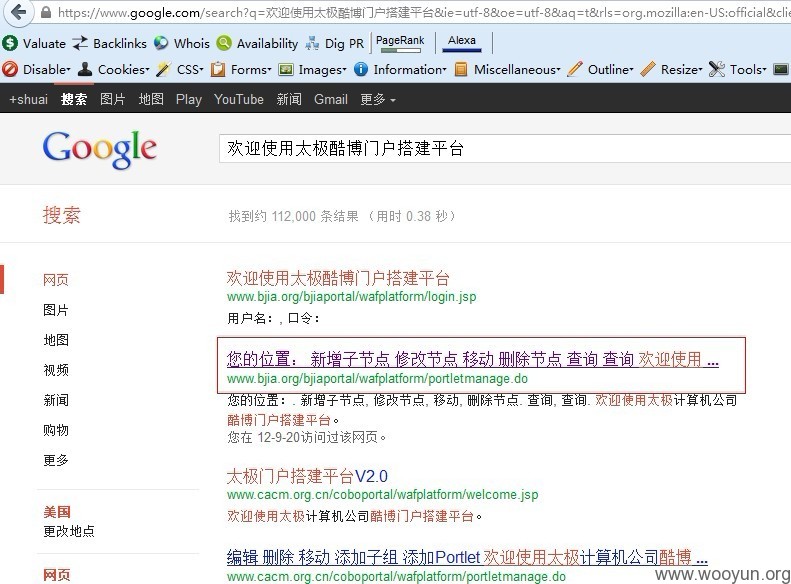Screen dimensions: 791x584
Task: Click the Availability magnifier icon
Action: click(224, 43)
